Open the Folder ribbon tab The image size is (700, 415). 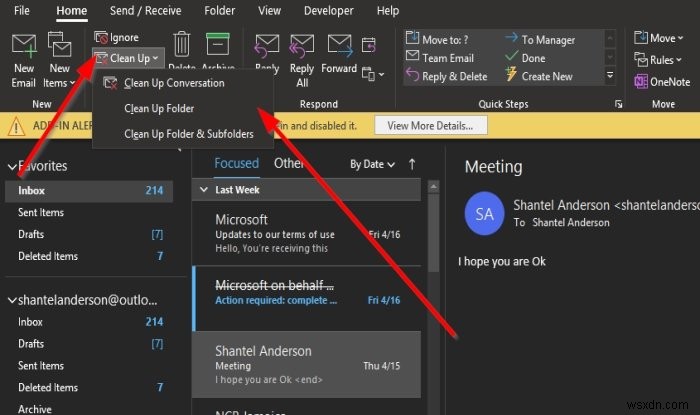(x=219, y=10)
